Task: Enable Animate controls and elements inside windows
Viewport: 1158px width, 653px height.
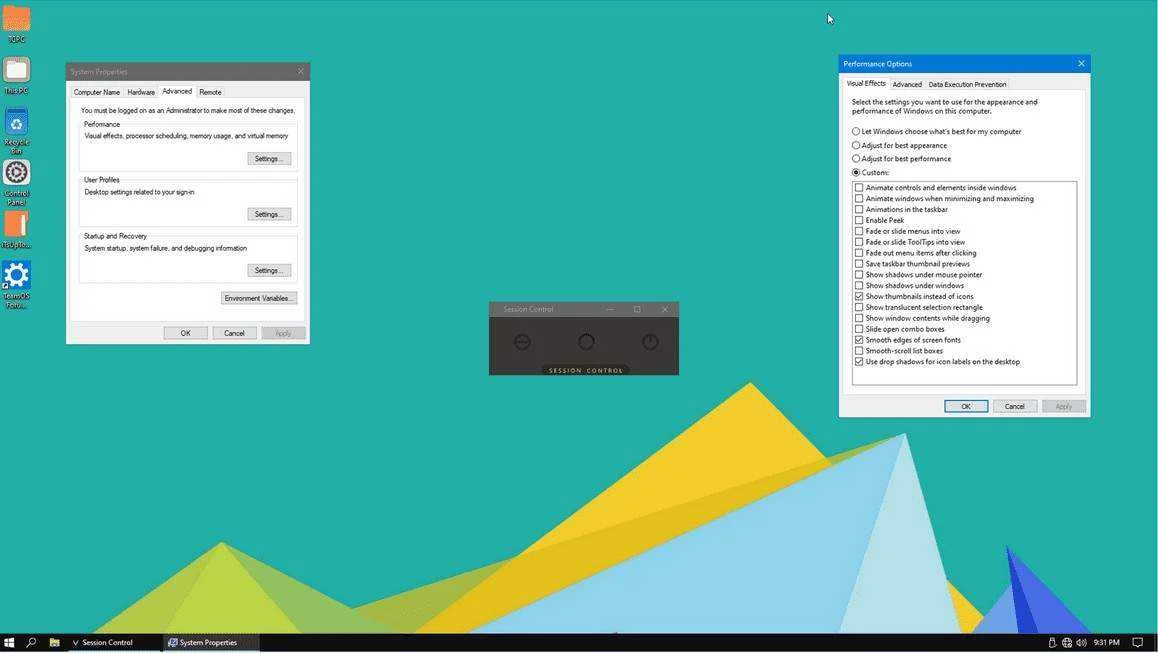Action: click(859, 188)
